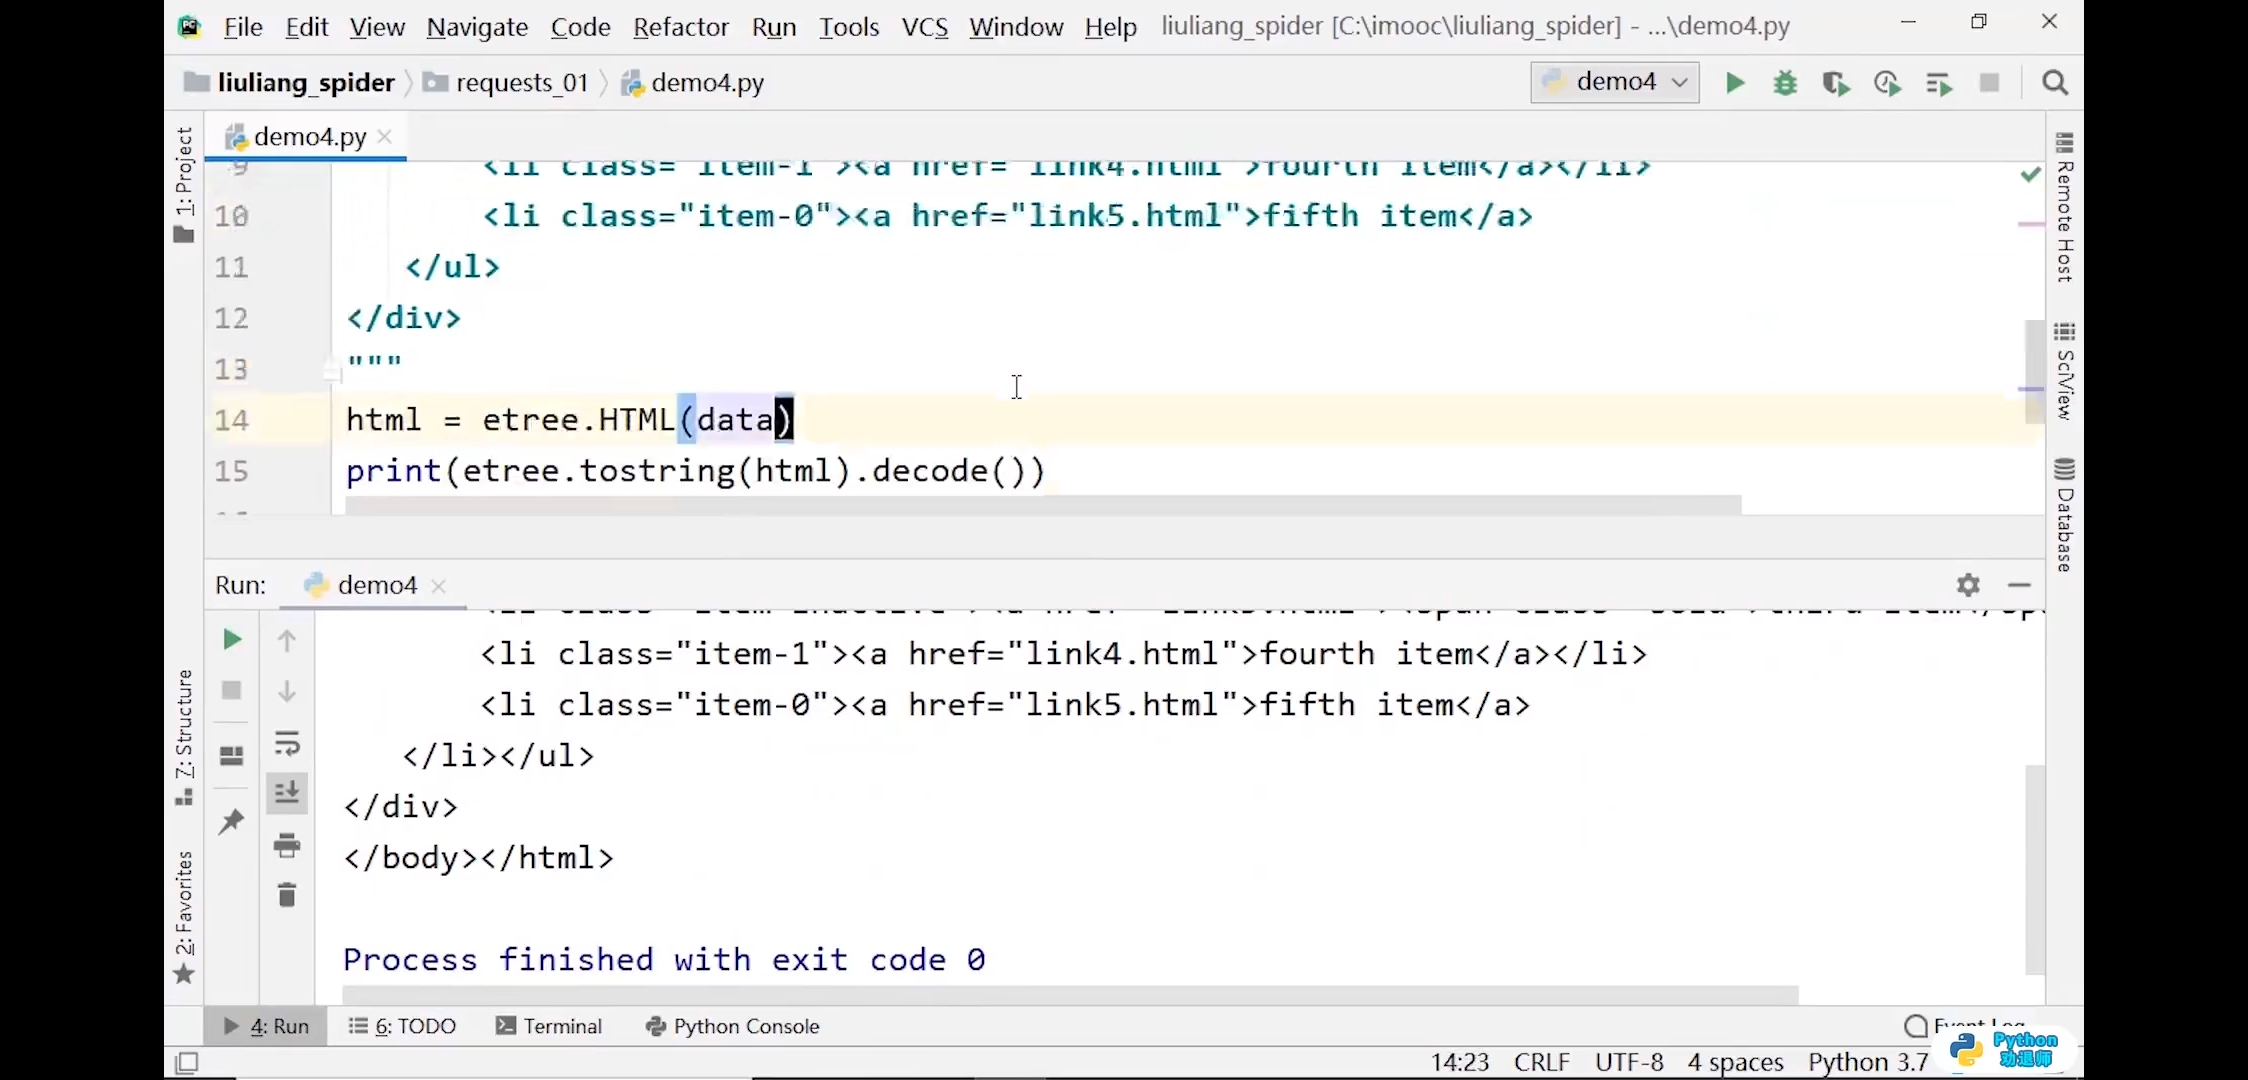Toggle soft-wrap in run console
The image size is (2248, 1080).
(287, 743)
